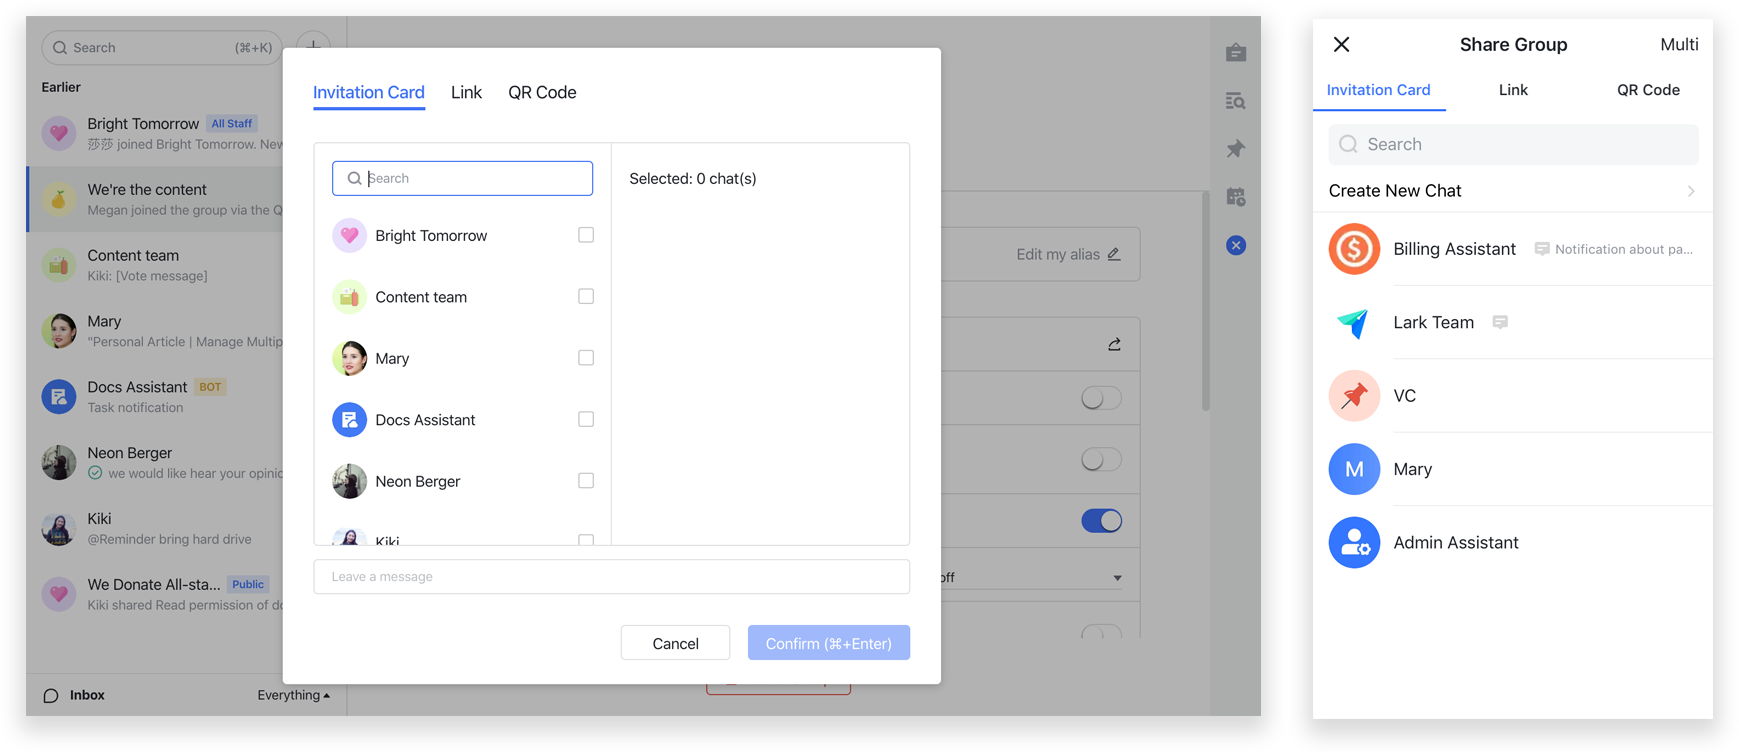Click We're the content avatar in chat list

[59, 199]
